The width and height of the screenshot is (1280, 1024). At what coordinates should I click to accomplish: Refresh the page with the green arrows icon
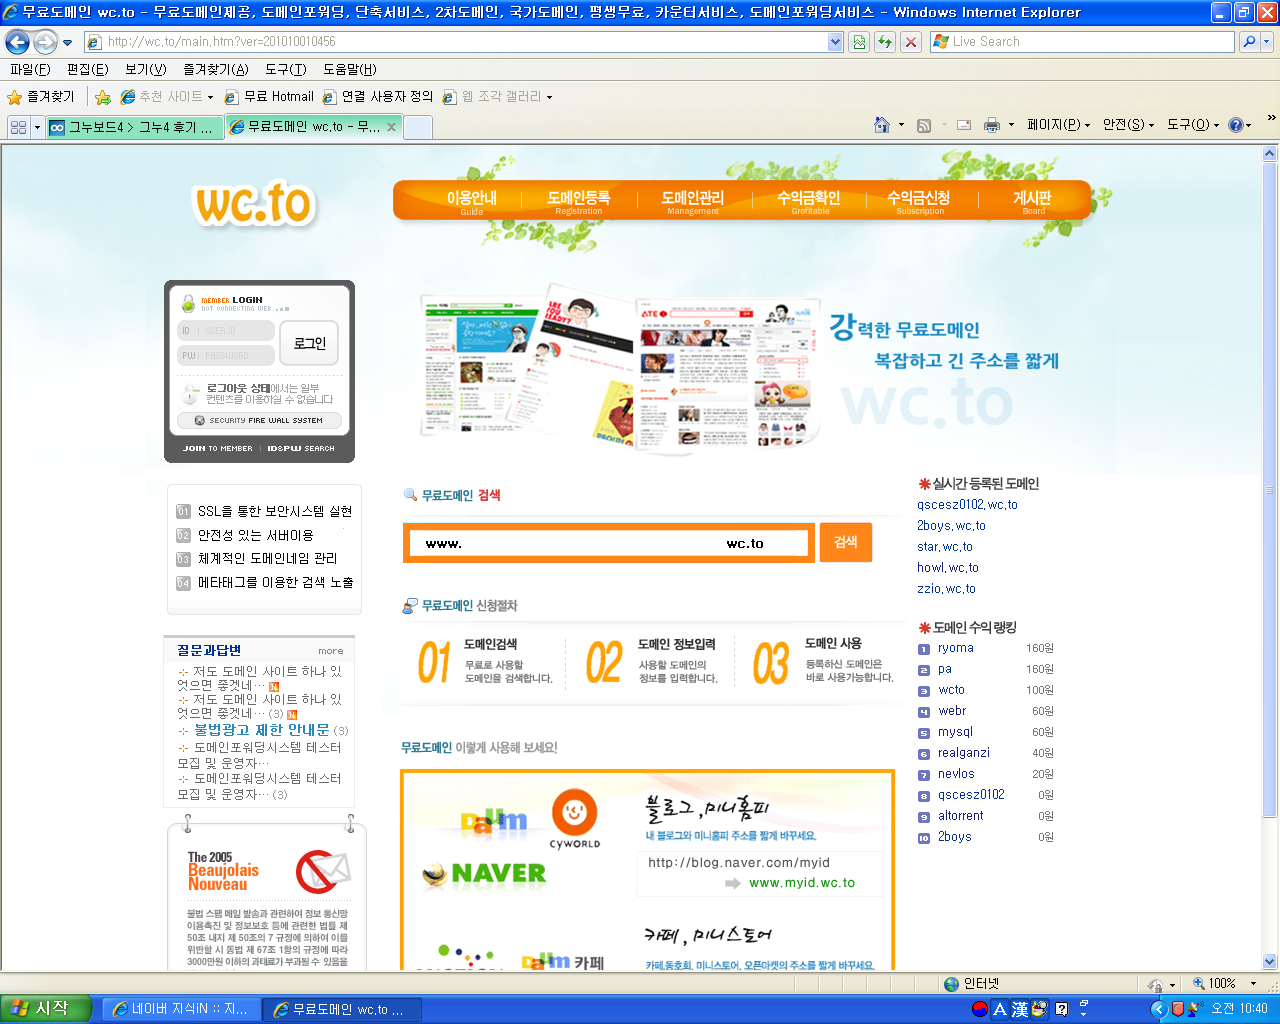click(885, 42)
